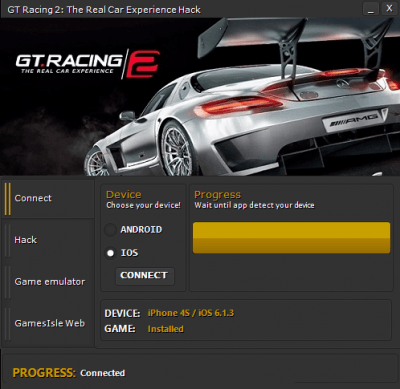Click the yellow progress bar

[x=291, y=238]
